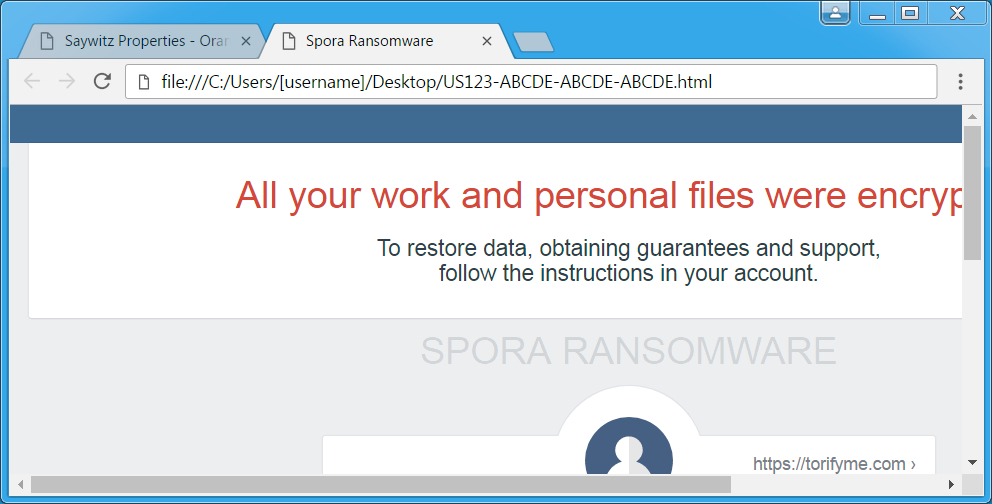992x504 pixels.
Task: Click the horizontal scrollbar right arrow
Action: [x=951, y=484]
